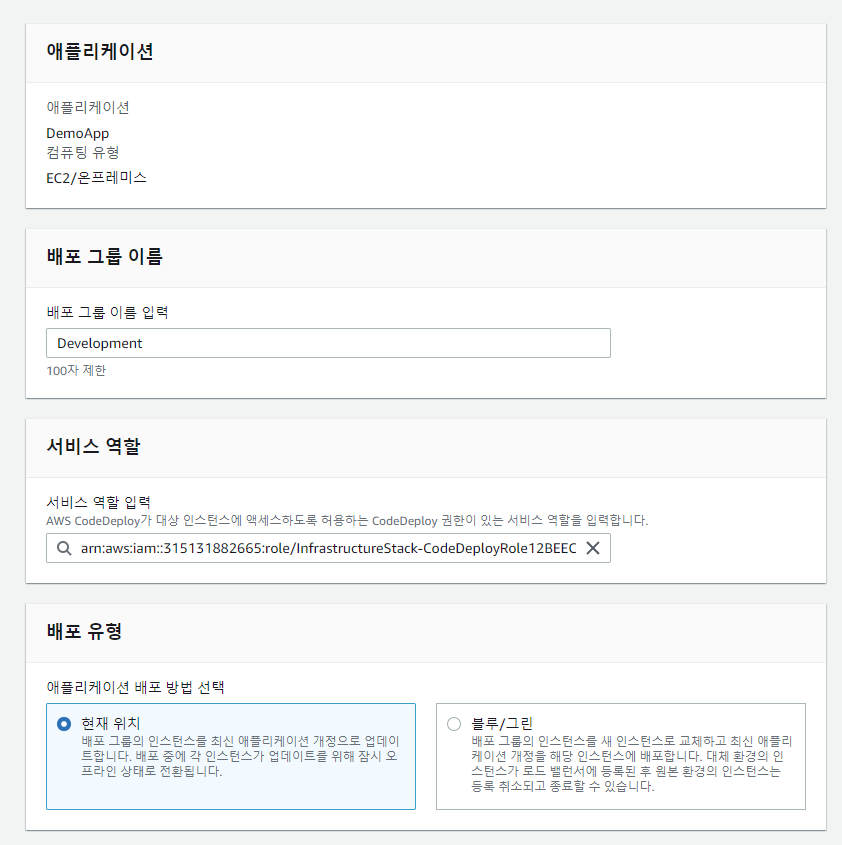
Task: Click the 블루/그린 option description text
Action: 631,764
